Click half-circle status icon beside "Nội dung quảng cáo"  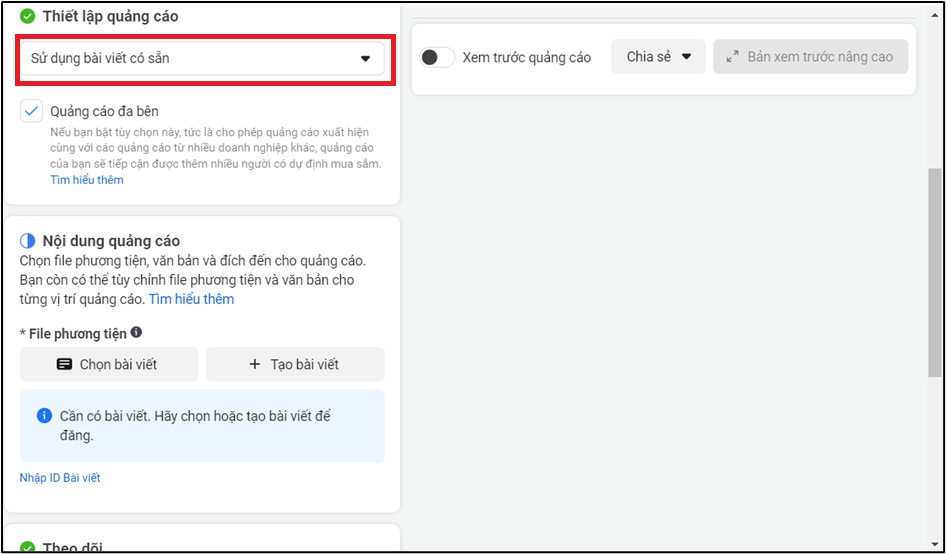28,241
